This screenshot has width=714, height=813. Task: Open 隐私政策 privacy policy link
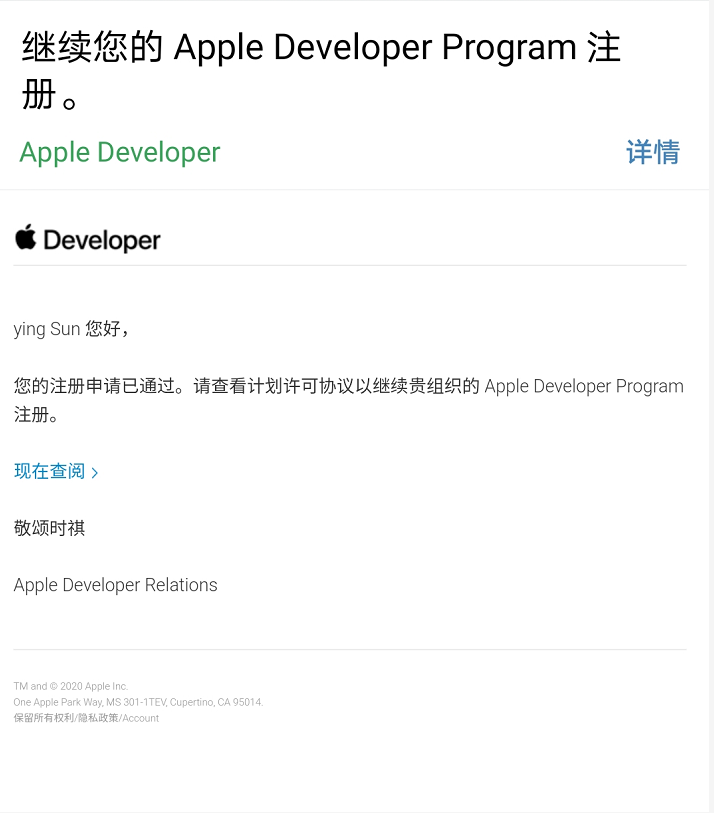pos(98,718)
